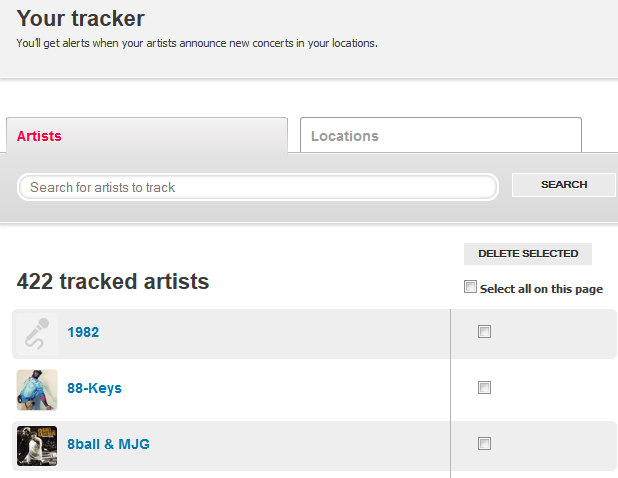
Task: Click the DELETE SELECTED button
Action: pyautogui.click(x=528, y=254)
